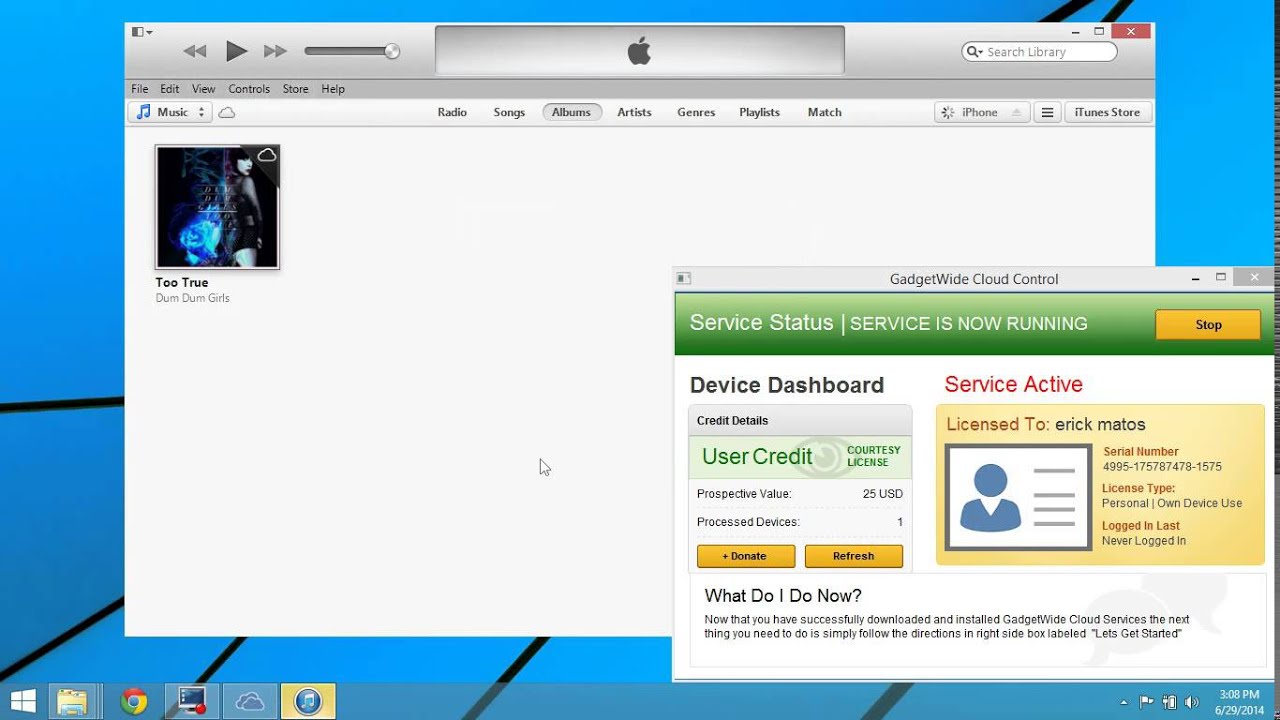Viewport: 1280px width, 720px height.
Task: Click the iTunes taskbar icon
Action: click(x=308, y=701)
